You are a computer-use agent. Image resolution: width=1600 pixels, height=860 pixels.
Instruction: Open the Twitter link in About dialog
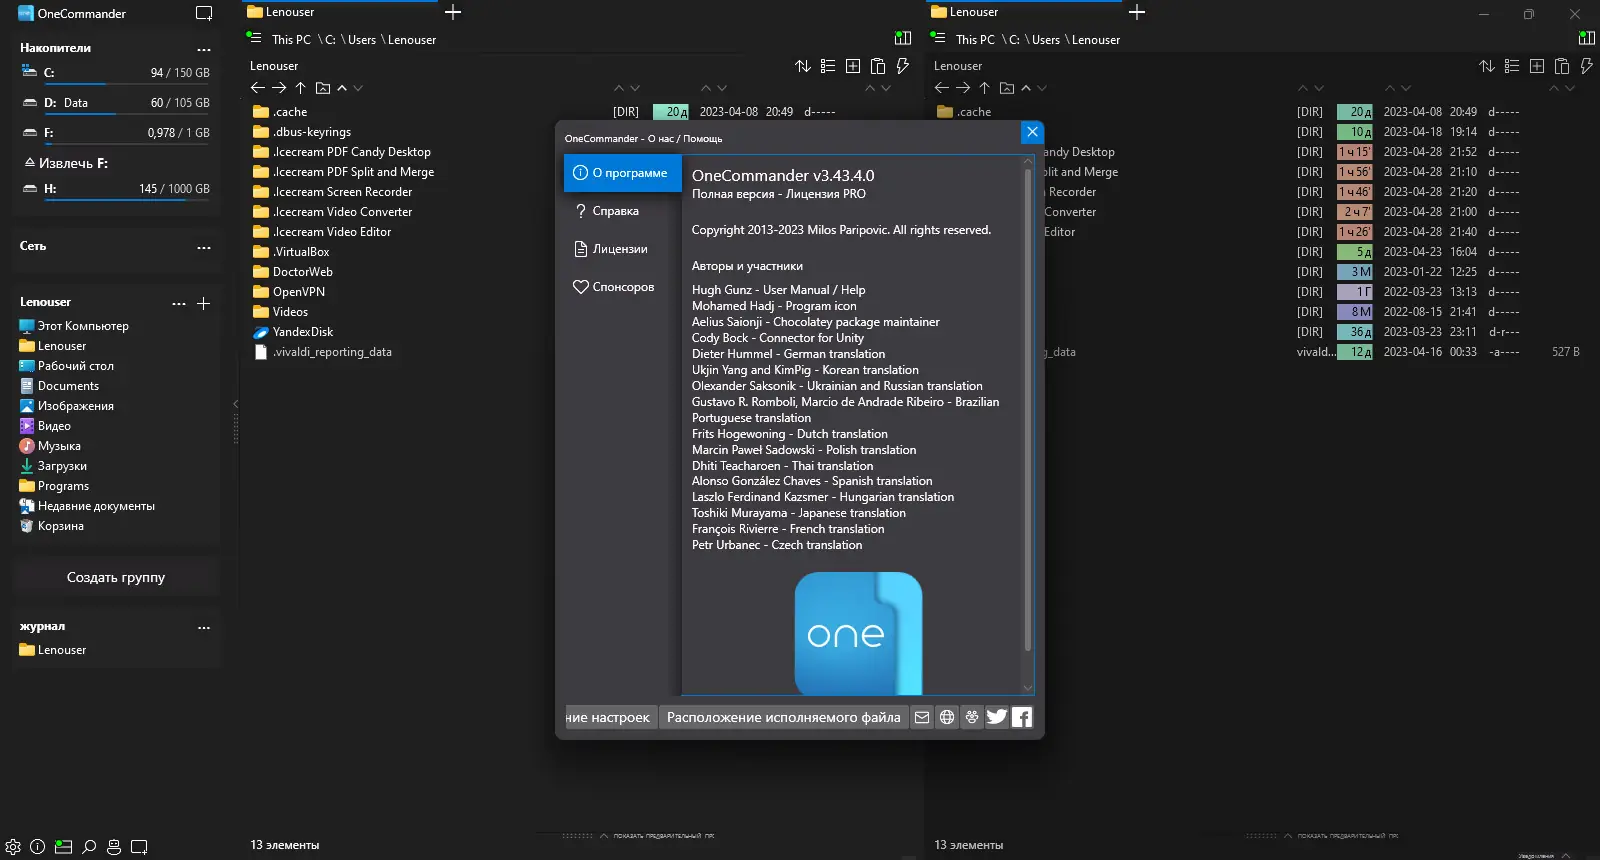(x=997, y=717)
